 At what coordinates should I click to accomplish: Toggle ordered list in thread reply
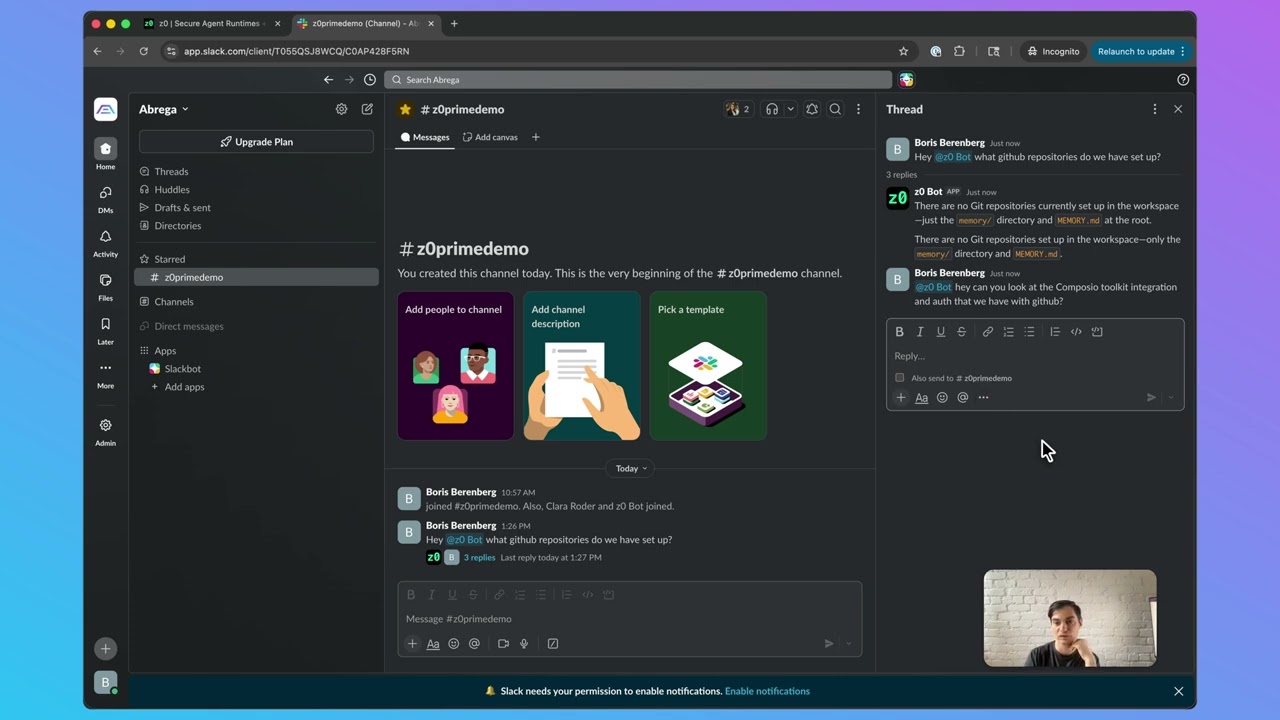point(1008,332)
